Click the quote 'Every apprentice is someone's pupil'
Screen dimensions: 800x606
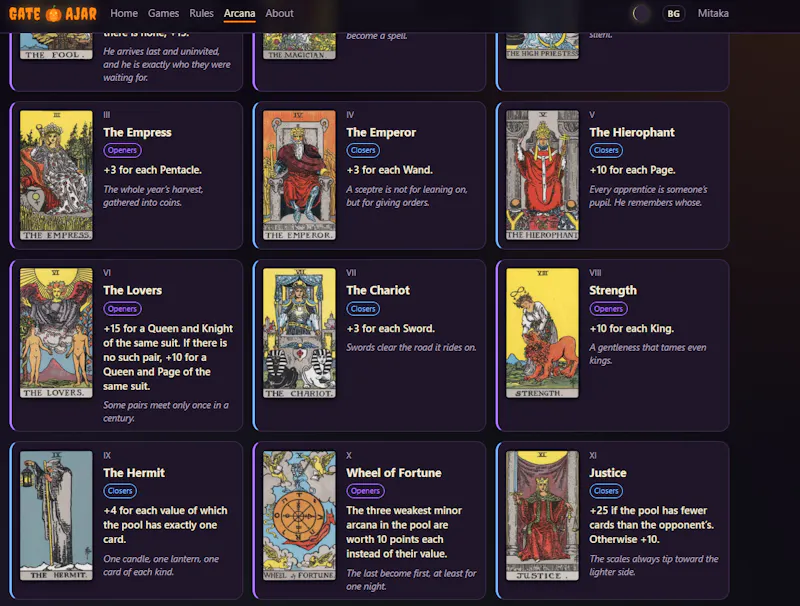pos(648,196)
